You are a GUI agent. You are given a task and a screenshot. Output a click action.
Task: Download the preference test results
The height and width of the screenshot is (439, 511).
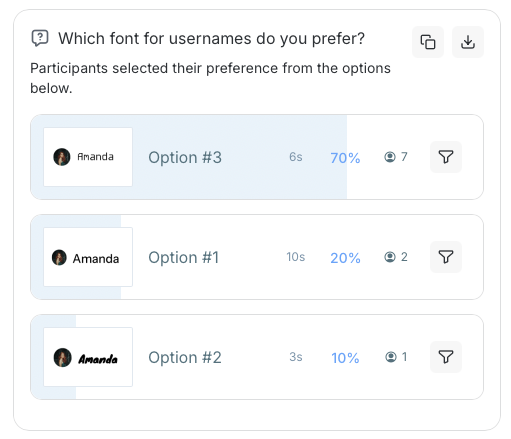pos(468,42)
